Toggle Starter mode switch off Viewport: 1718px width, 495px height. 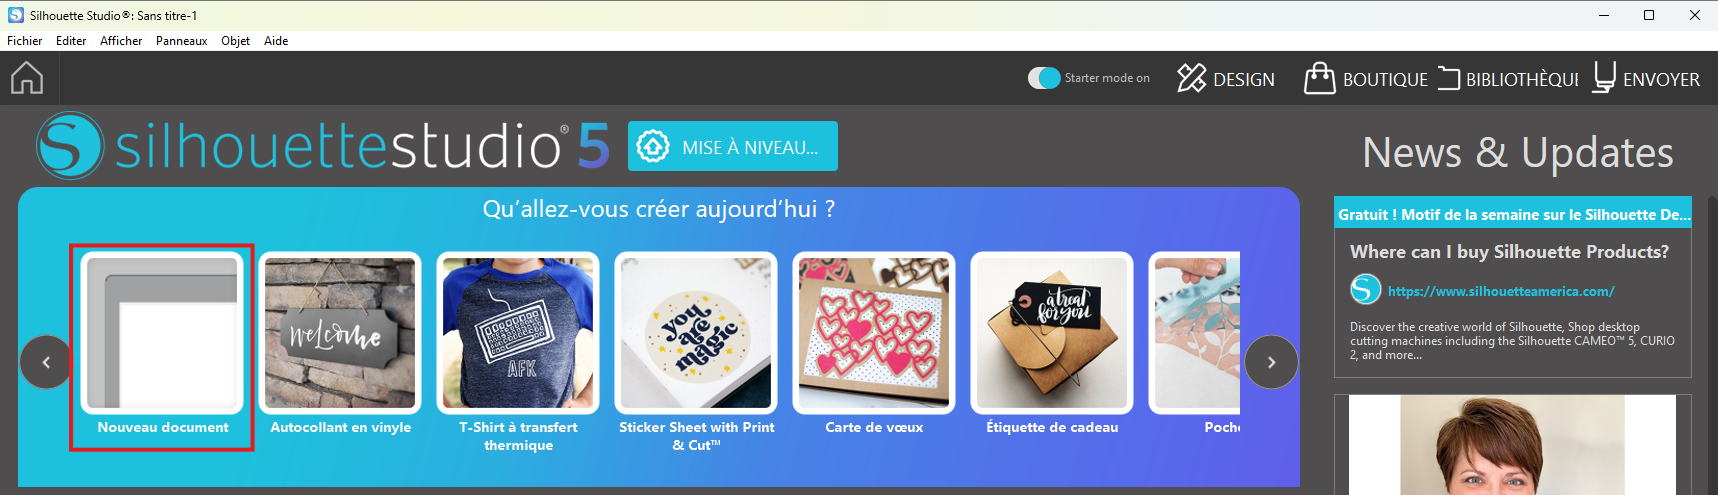[1044, 78]
